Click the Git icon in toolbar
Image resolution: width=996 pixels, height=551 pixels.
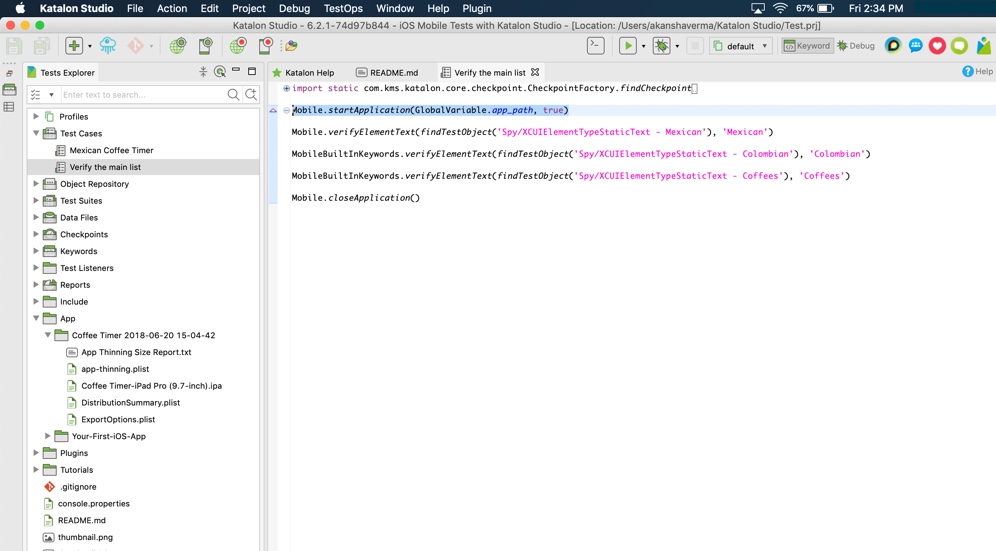click(x=135, y=46)
